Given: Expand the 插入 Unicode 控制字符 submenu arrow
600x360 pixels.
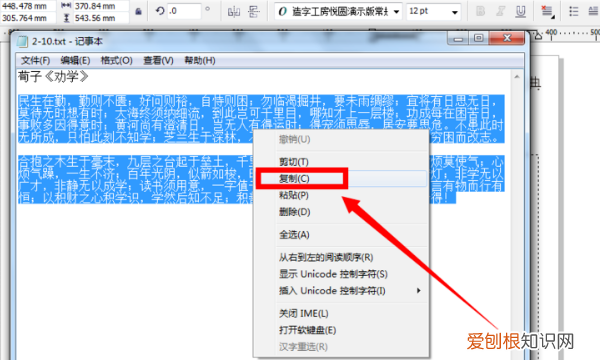Looking at the screenshot, I should click(x=419, y=291).
